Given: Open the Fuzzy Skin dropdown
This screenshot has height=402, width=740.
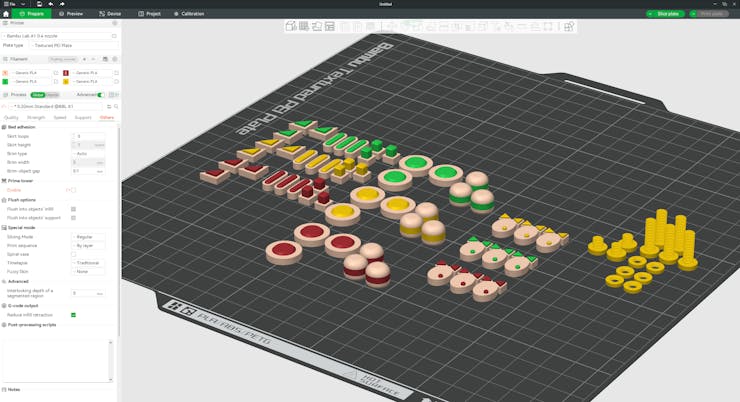Looking at the screenshot, I should coord(88,272).
